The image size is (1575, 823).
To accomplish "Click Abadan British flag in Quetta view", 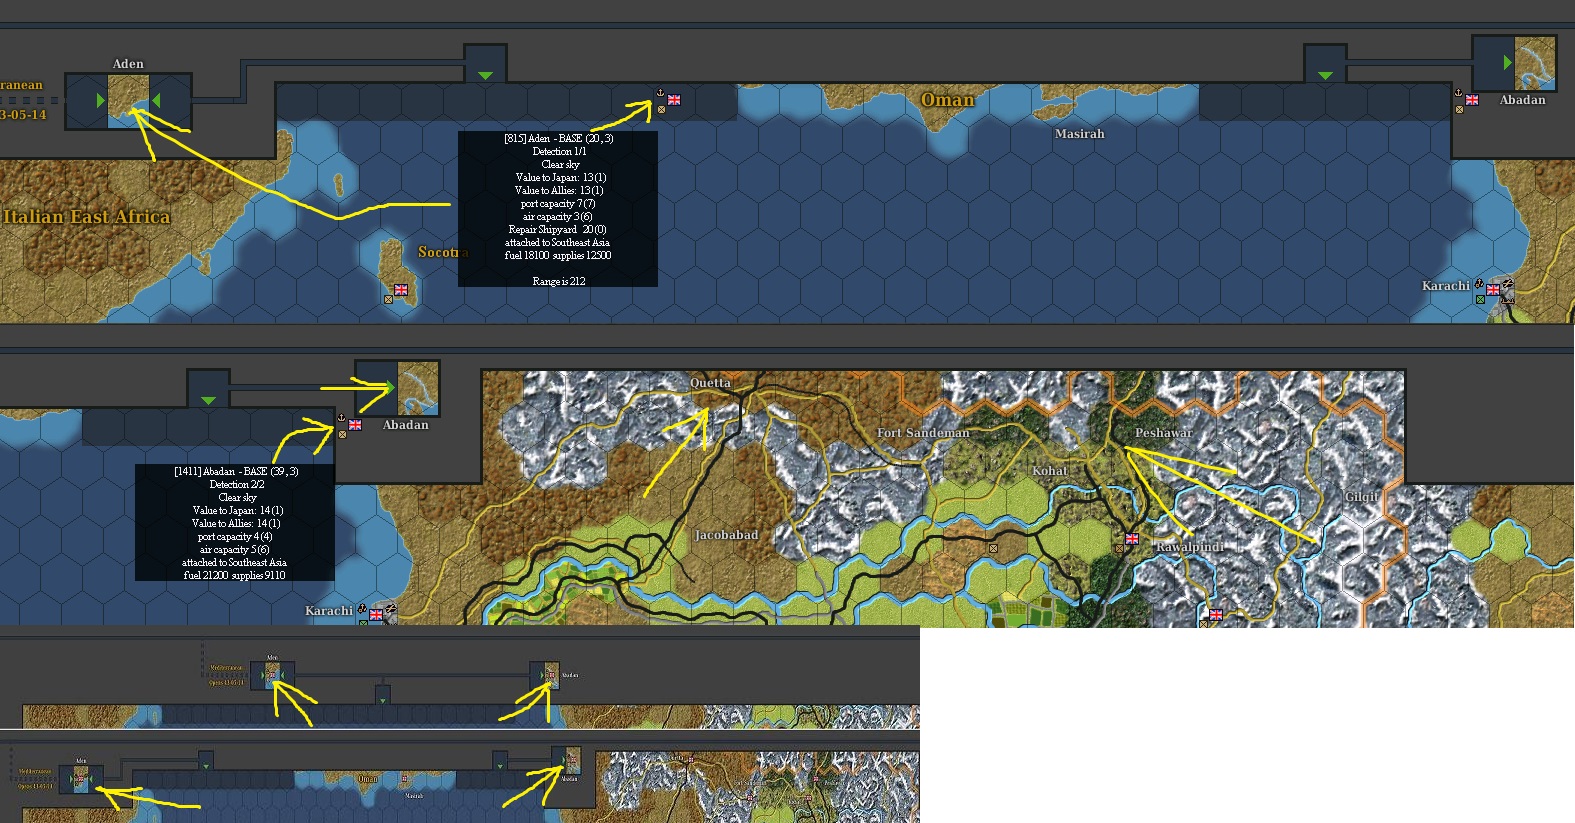I will pyautogui.click(x=355, y=425).
